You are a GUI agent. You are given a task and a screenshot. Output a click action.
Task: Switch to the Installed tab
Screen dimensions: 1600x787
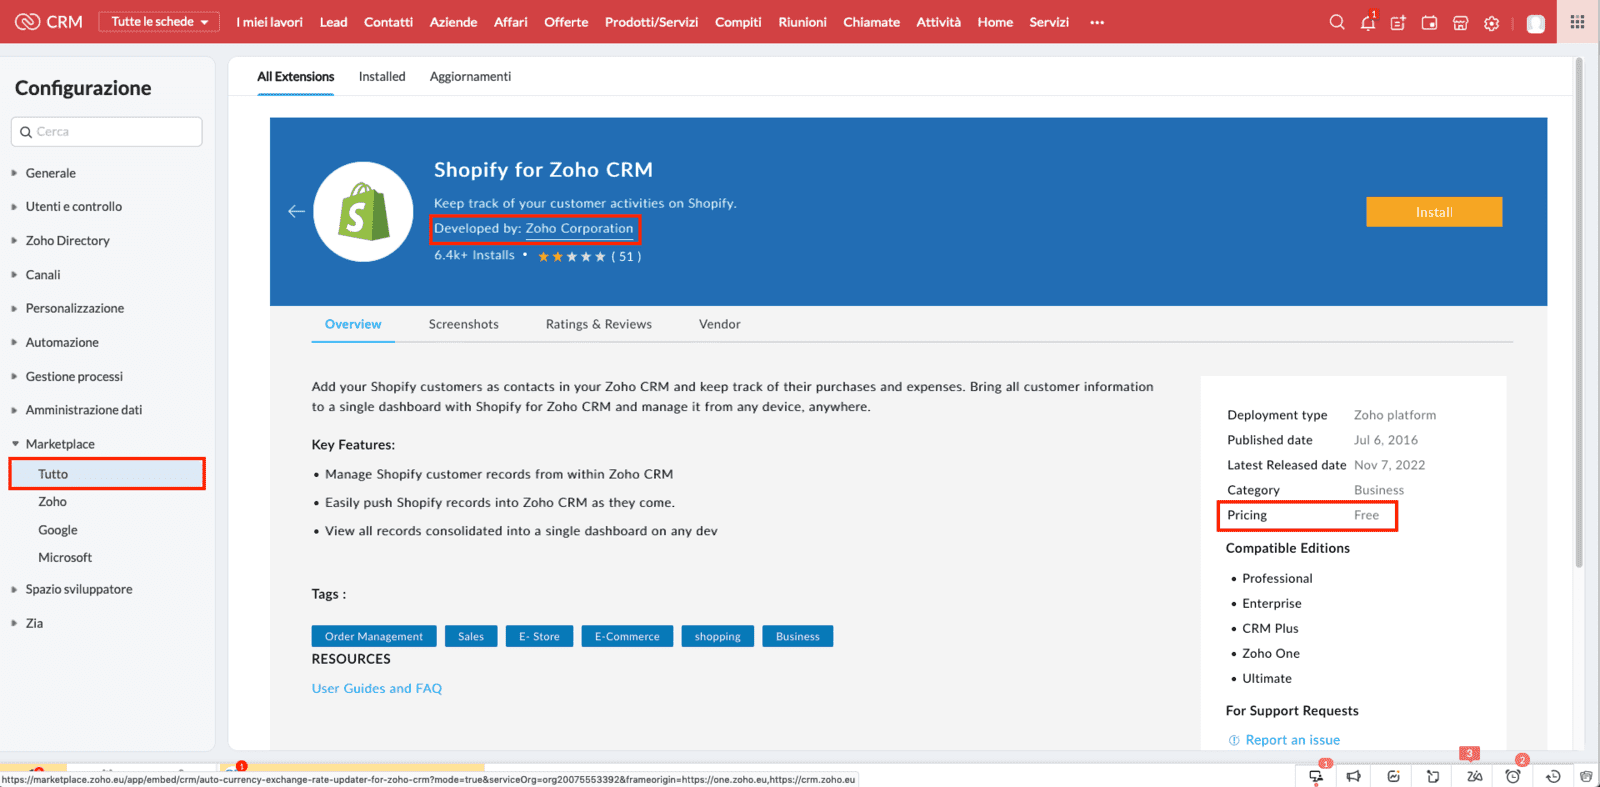(382, 77)
